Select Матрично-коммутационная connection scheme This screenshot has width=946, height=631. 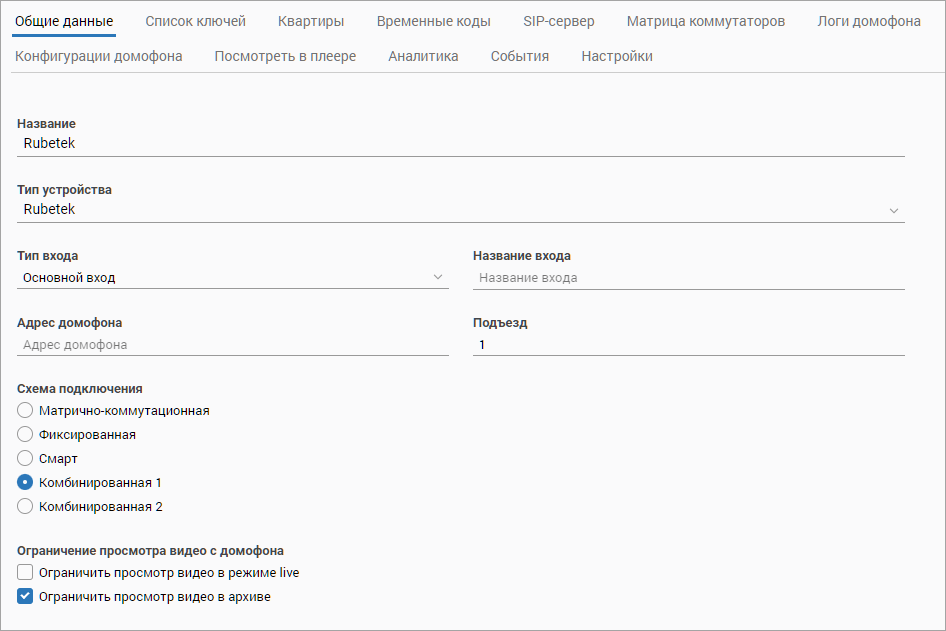coord(26,410)
